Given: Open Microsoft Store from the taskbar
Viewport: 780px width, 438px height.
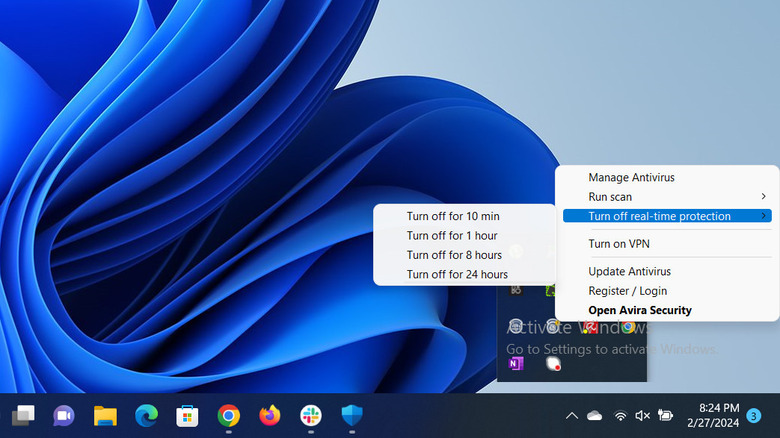Looking at the screenshot, I should point(188,415).
